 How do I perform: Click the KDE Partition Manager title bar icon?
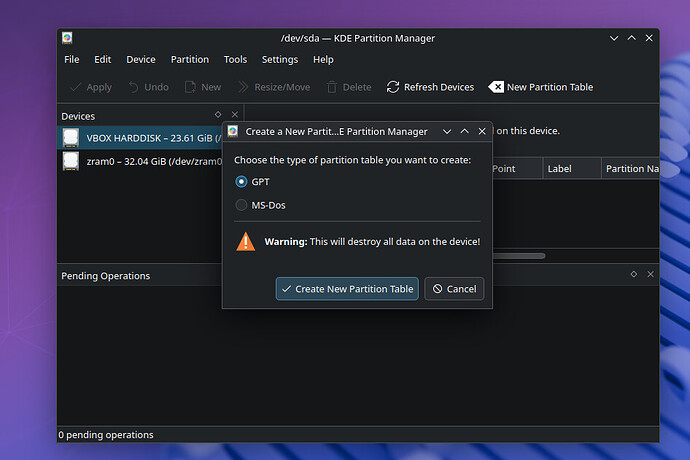click(x=67, y=38)
